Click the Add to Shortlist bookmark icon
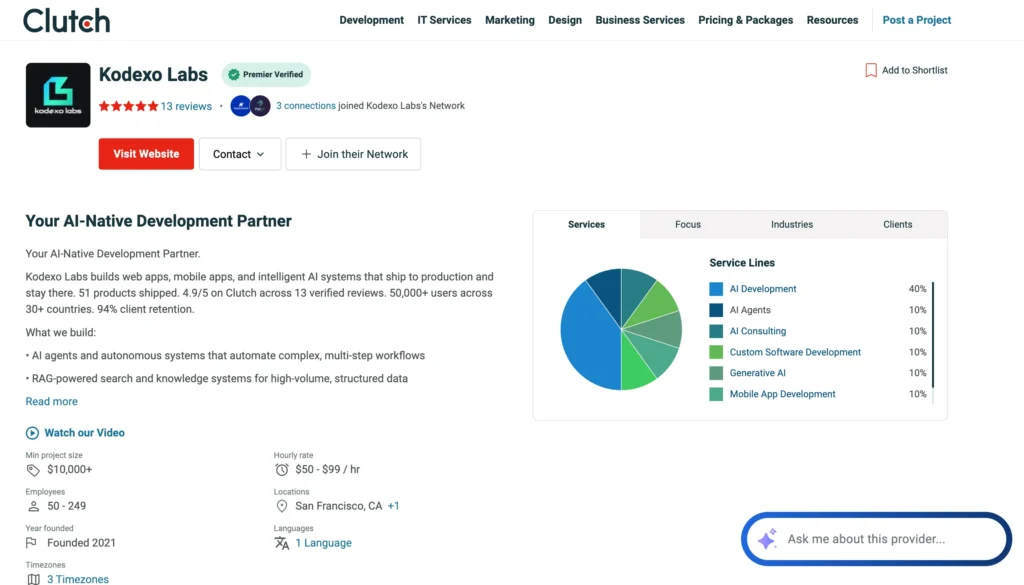The image size is (1024, 585). click(872, 70)
